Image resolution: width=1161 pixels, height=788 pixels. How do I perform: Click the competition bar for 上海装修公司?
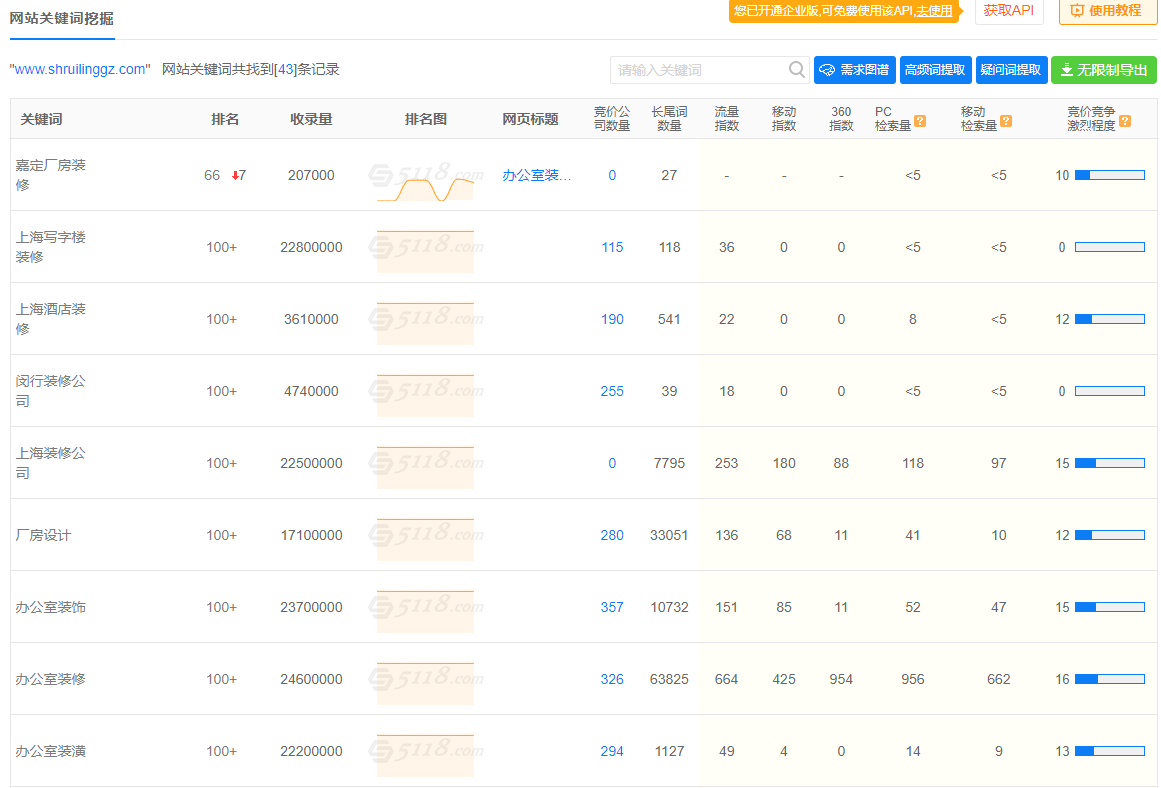coord(1110,463)
